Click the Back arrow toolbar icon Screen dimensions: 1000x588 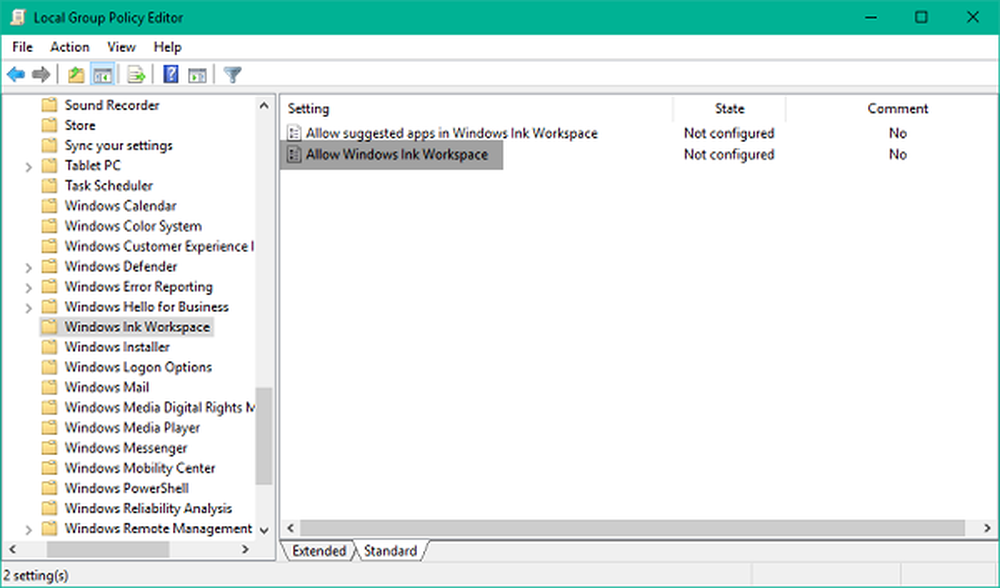click(16, 75)
